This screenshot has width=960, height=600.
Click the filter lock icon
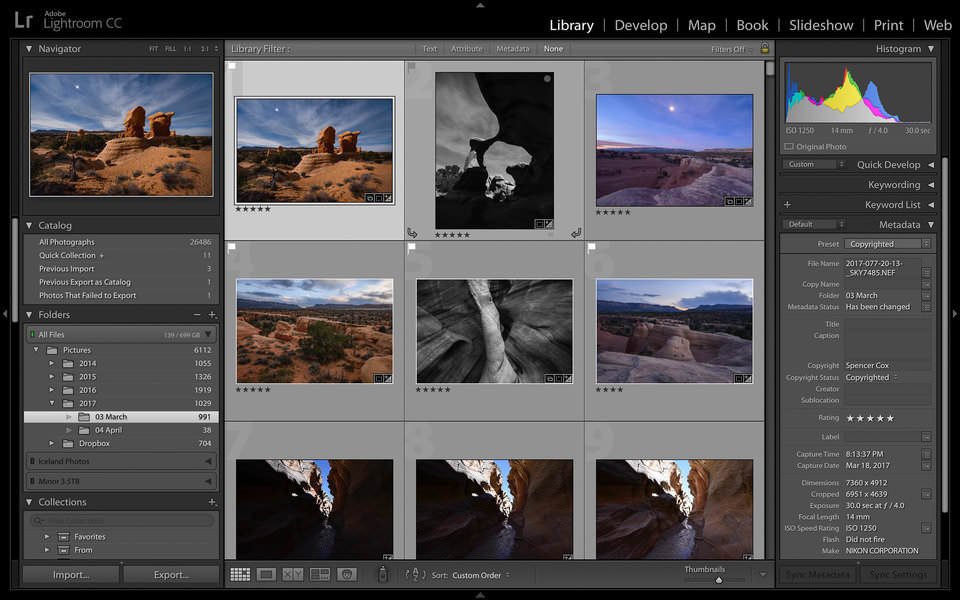[764, 48]
